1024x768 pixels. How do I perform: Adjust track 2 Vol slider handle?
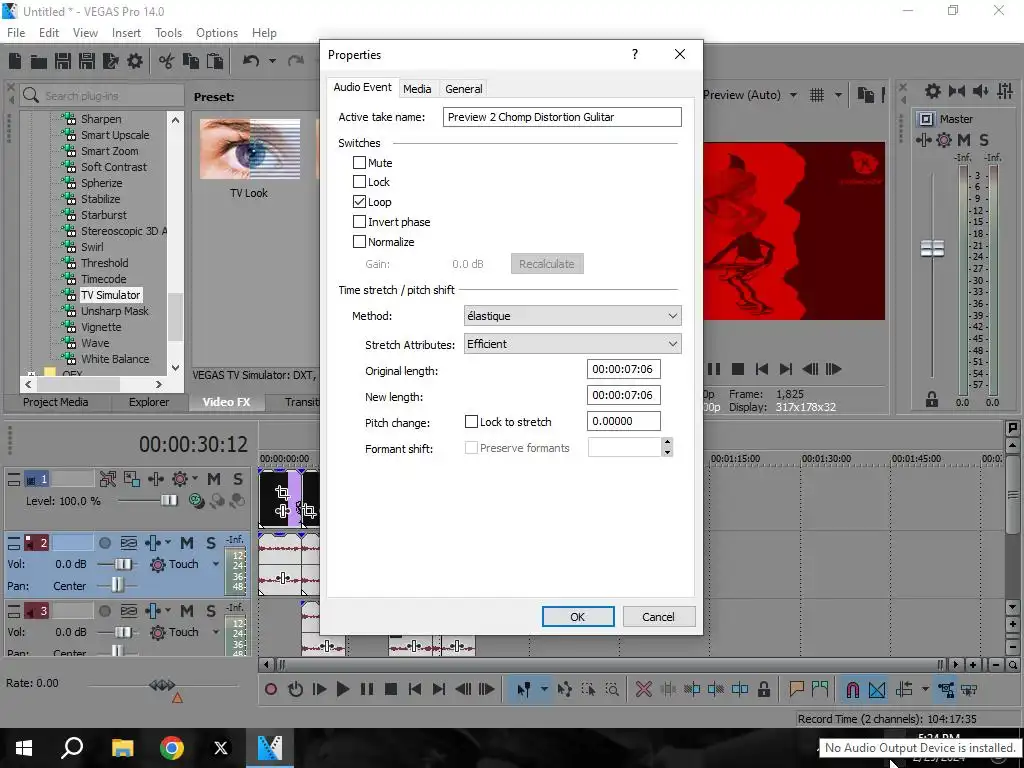click(x=122, y=564)
